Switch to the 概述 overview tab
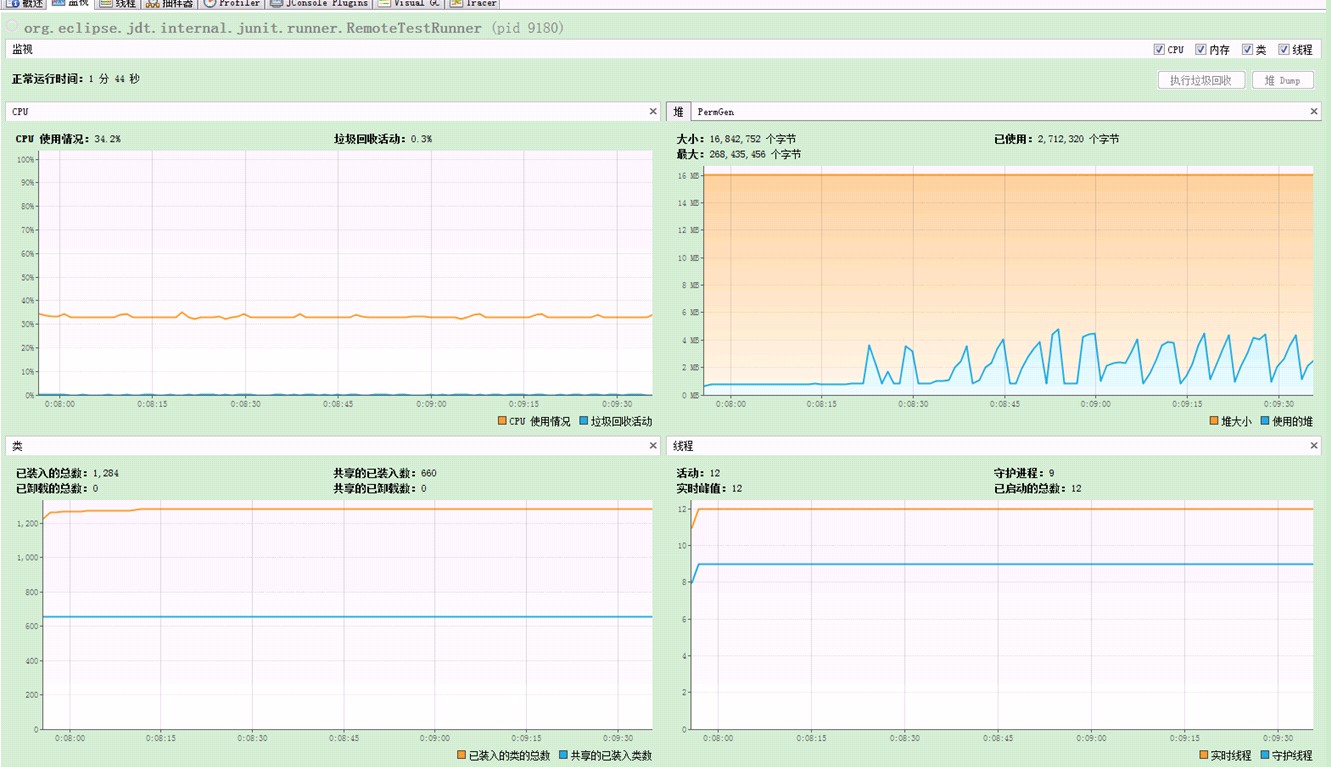1331x767 pixels. click(x=25, y=3)
